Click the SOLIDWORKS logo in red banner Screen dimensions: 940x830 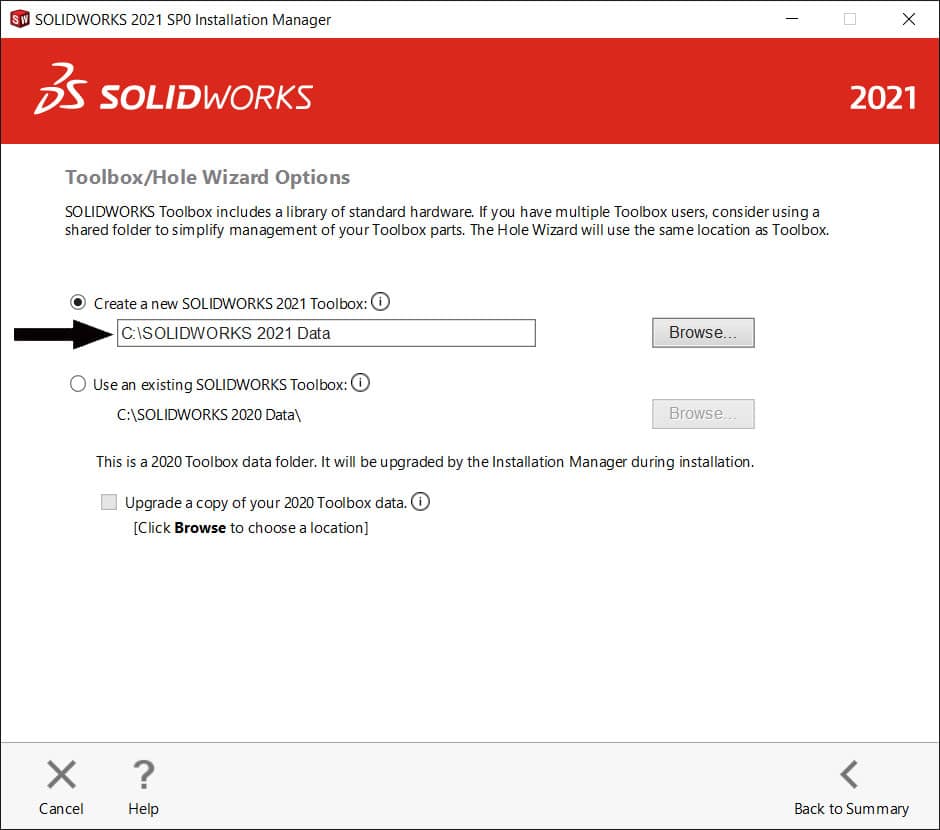point(174,91)
